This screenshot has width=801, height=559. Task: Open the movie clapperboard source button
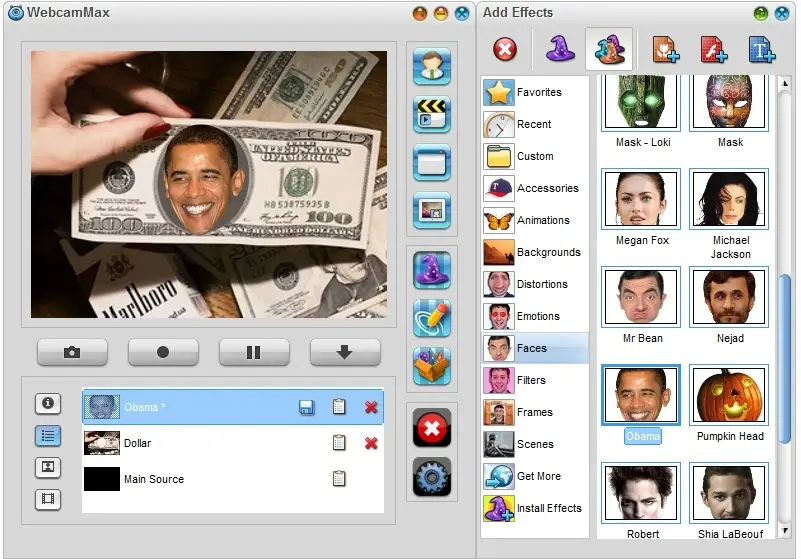coord(432,114)
